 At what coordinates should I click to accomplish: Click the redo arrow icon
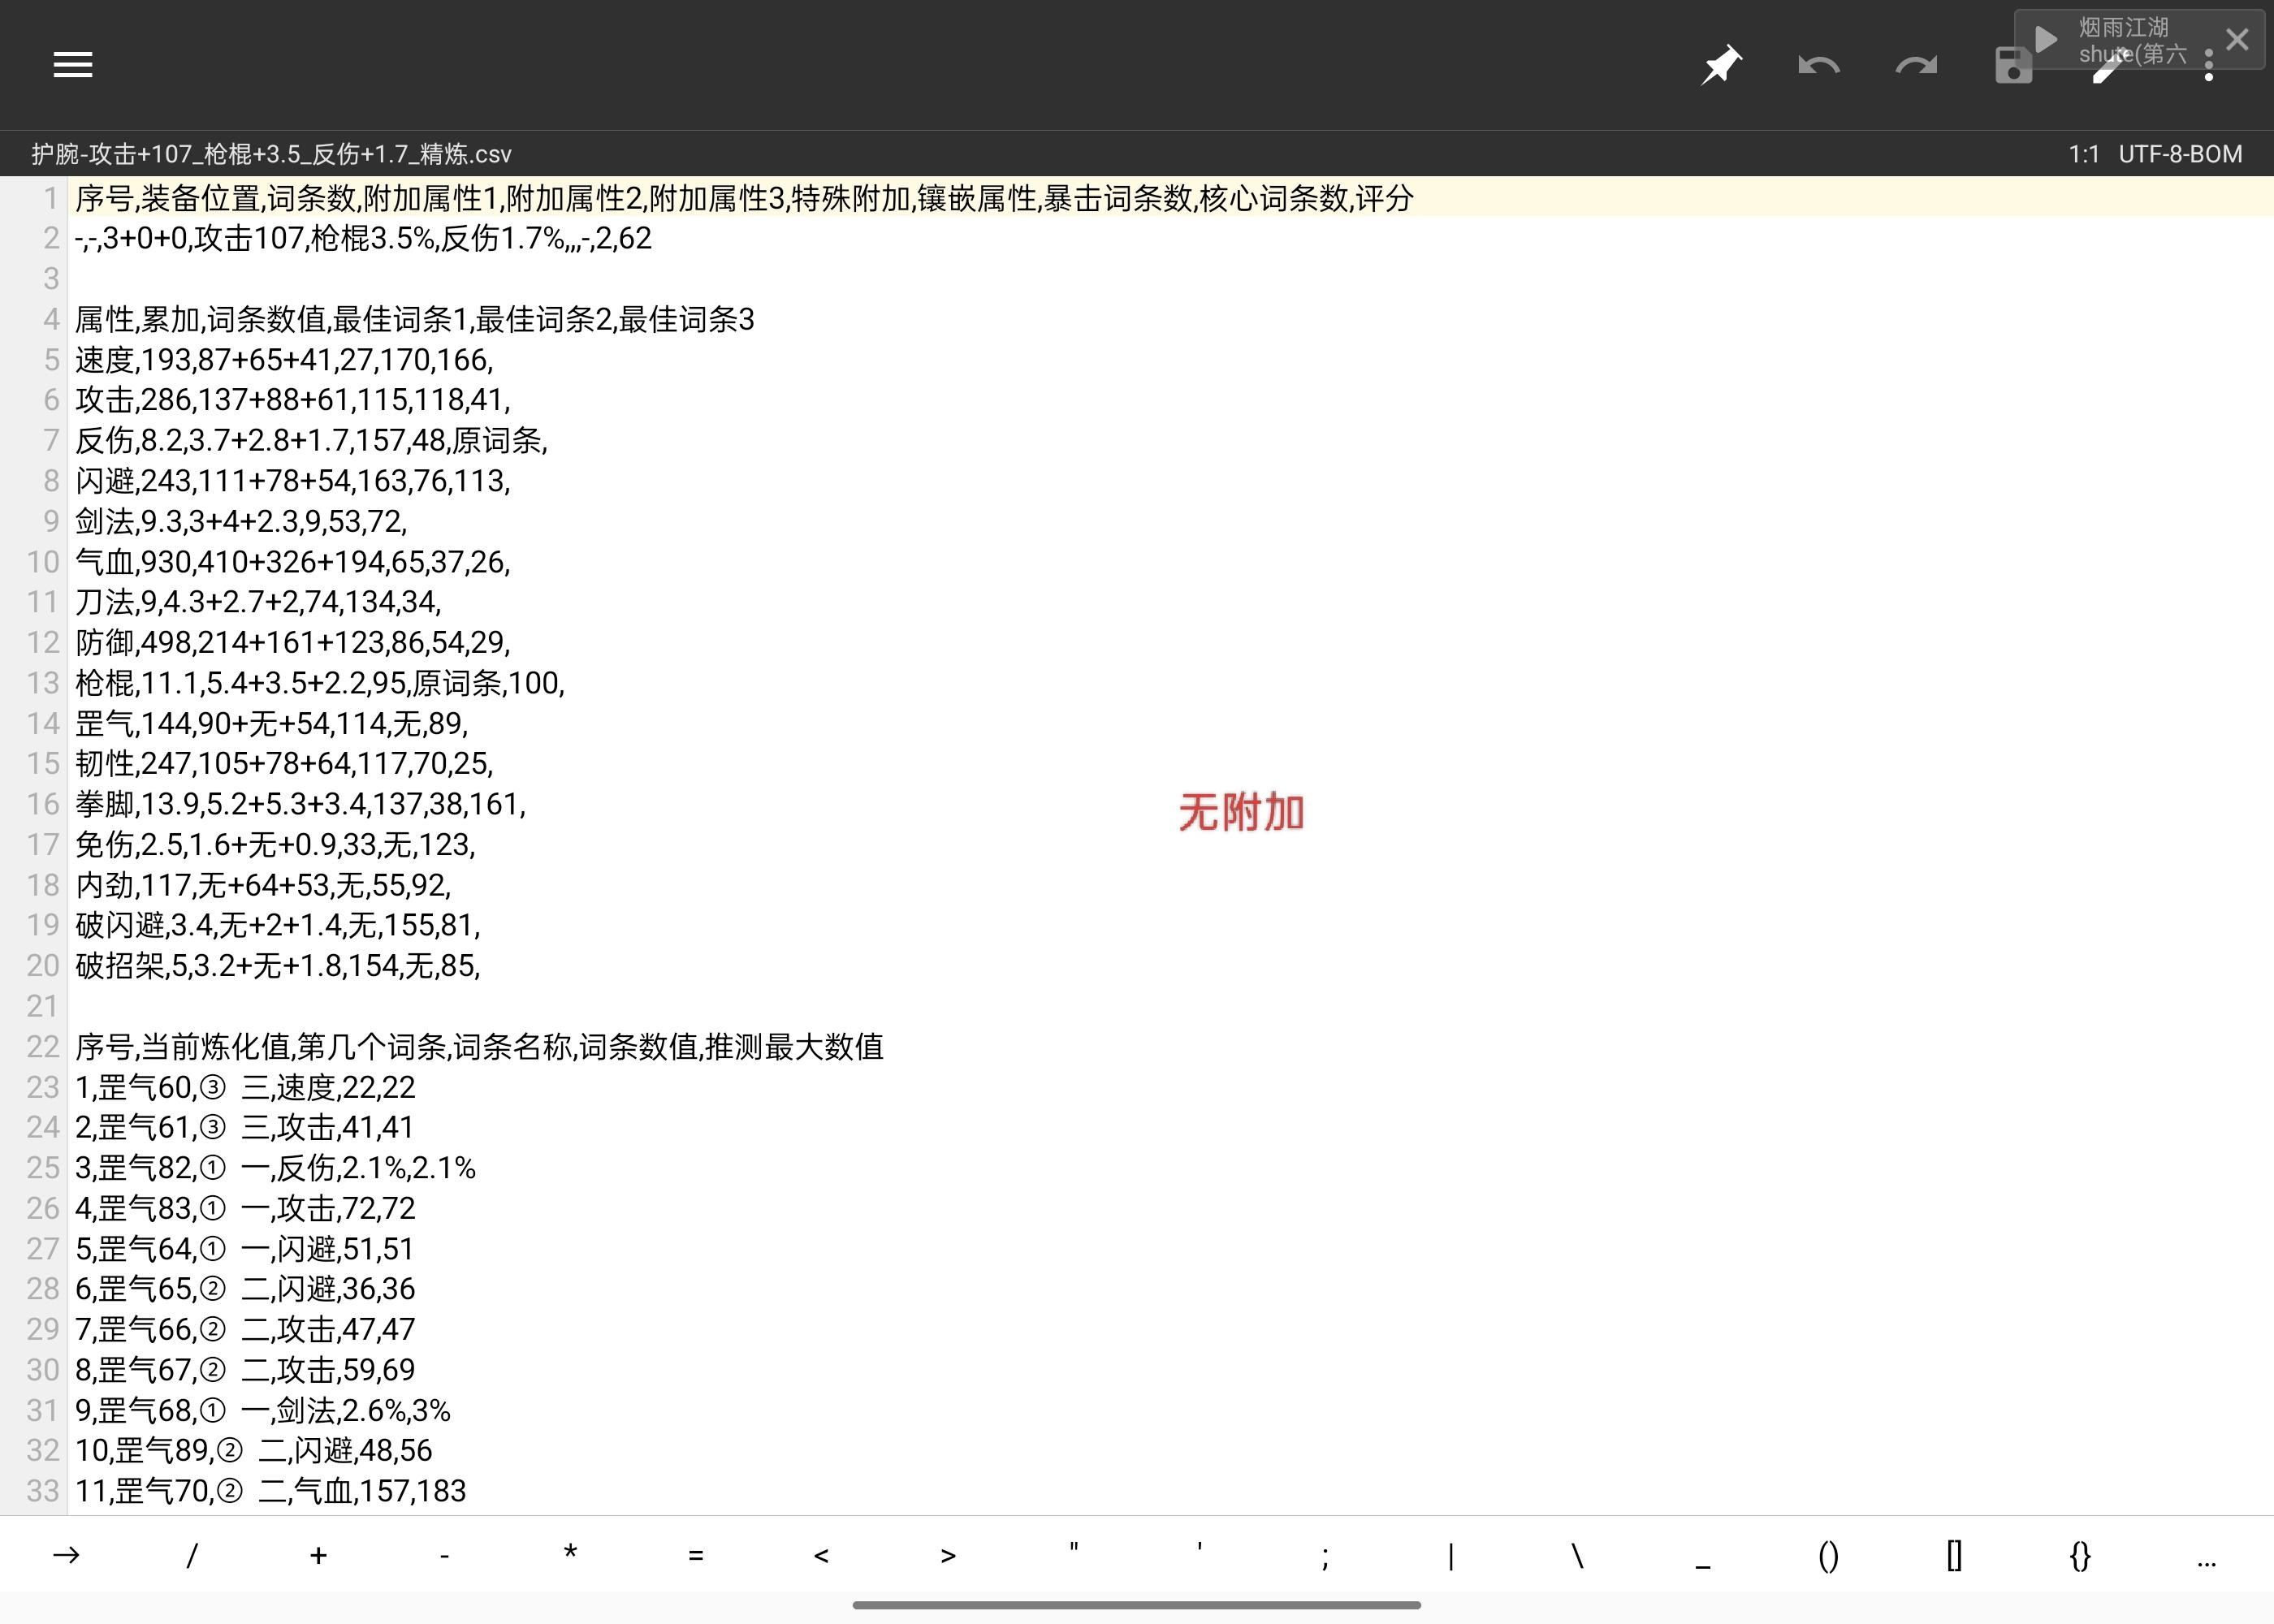coord(1916,66)
